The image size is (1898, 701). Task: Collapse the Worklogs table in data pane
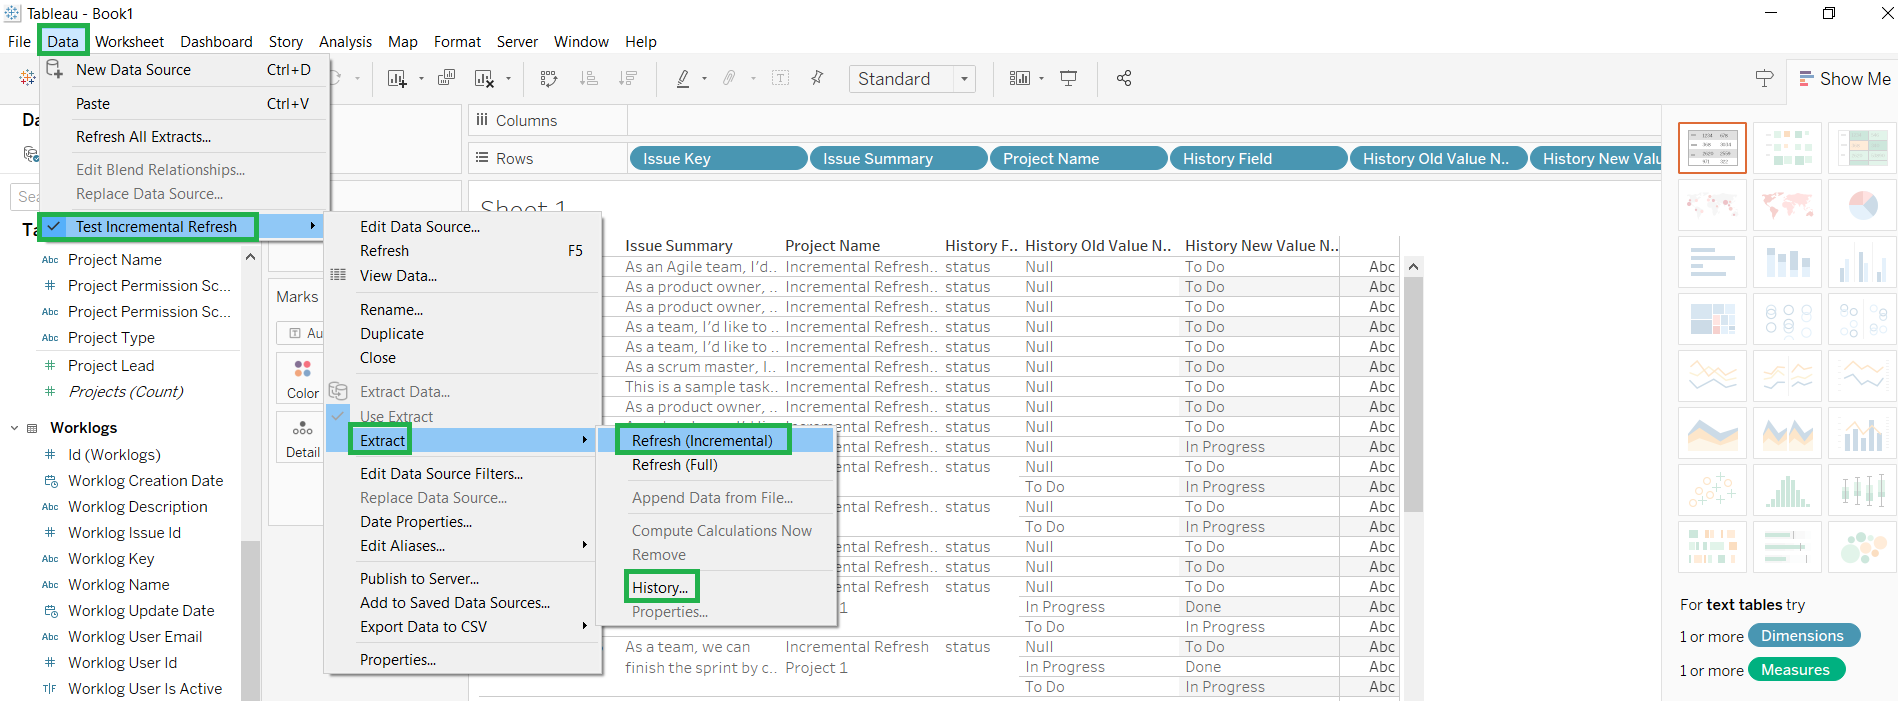click(x=14, y=428)
